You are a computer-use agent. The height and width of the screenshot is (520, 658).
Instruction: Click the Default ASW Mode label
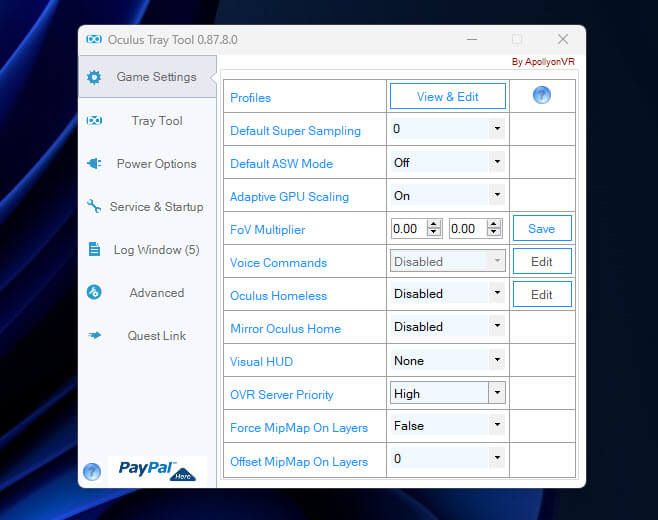[282, 164]
